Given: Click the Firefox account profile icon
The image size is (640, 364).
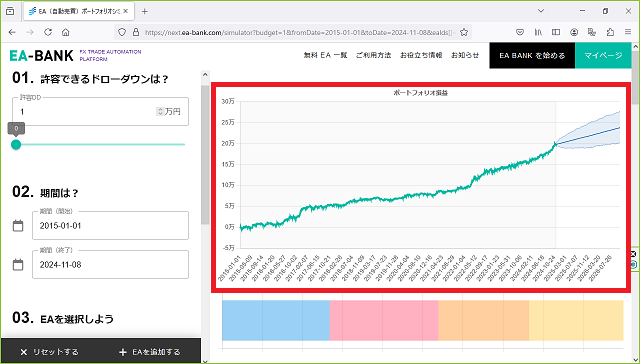Looking at the screenshot, I should coord(574,32).
